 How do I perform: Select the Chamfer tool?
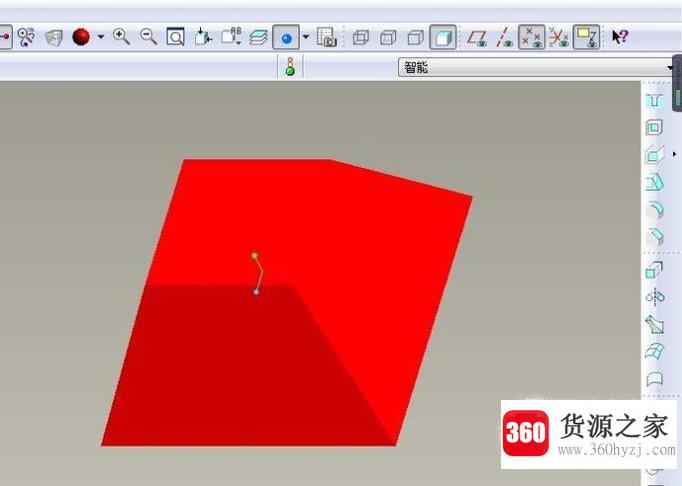pyautogui.click(x=655, y=237)
